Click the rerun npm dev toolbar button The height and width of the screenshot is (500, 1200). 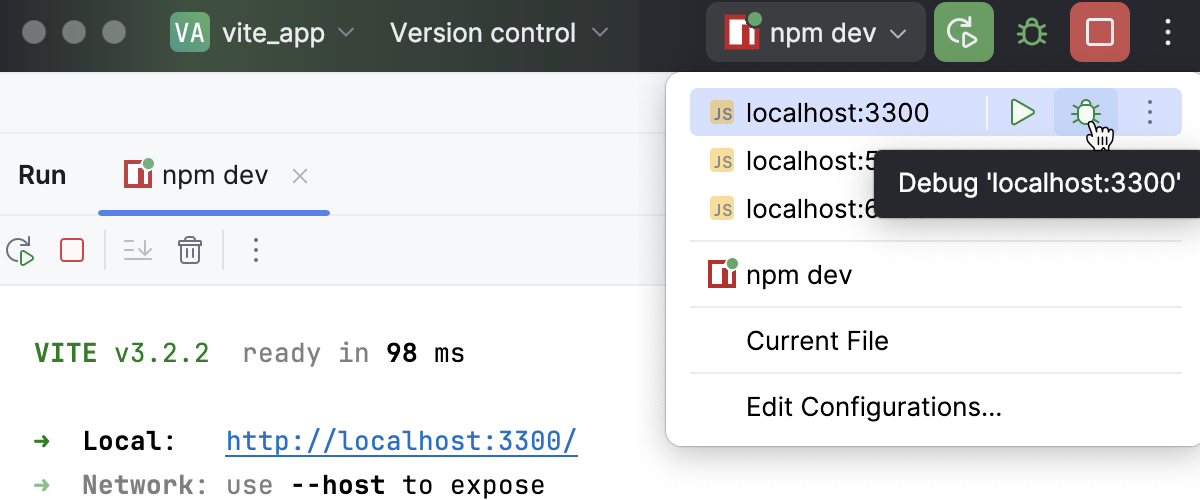[x=963, y=34]
